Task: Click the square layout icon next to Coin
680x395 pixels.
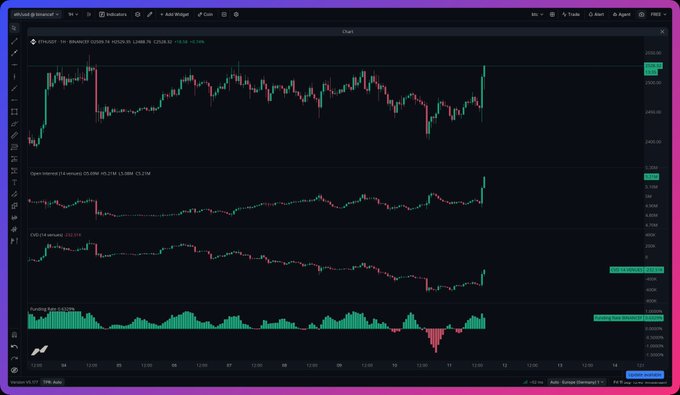Action: (x=224, y=14)
